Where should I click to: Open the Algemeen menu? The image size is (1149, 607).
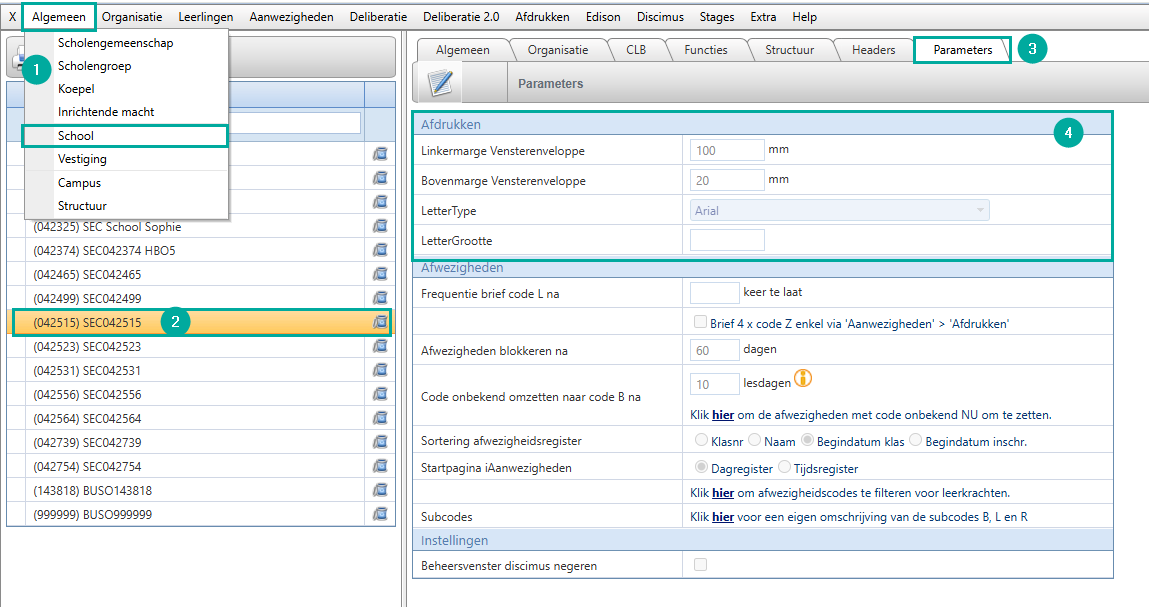click(59, 17)
